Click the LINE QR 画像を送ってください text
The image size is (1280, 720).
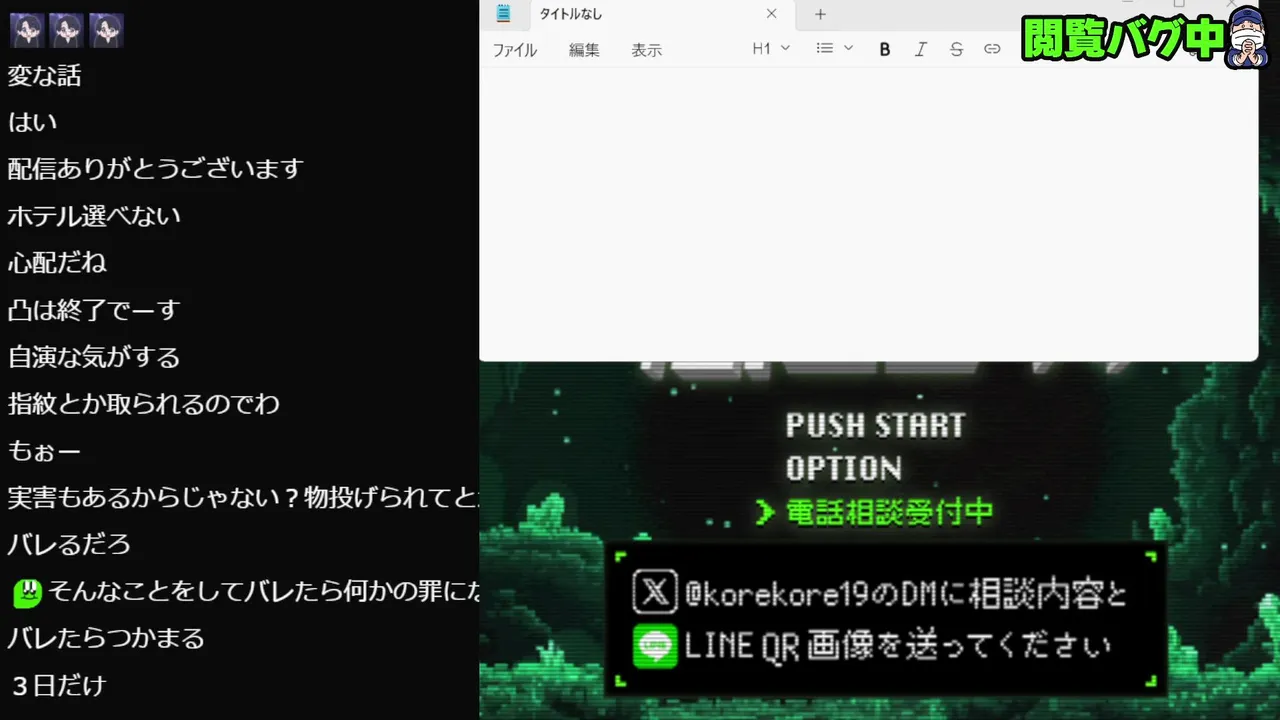pos(897,647)
